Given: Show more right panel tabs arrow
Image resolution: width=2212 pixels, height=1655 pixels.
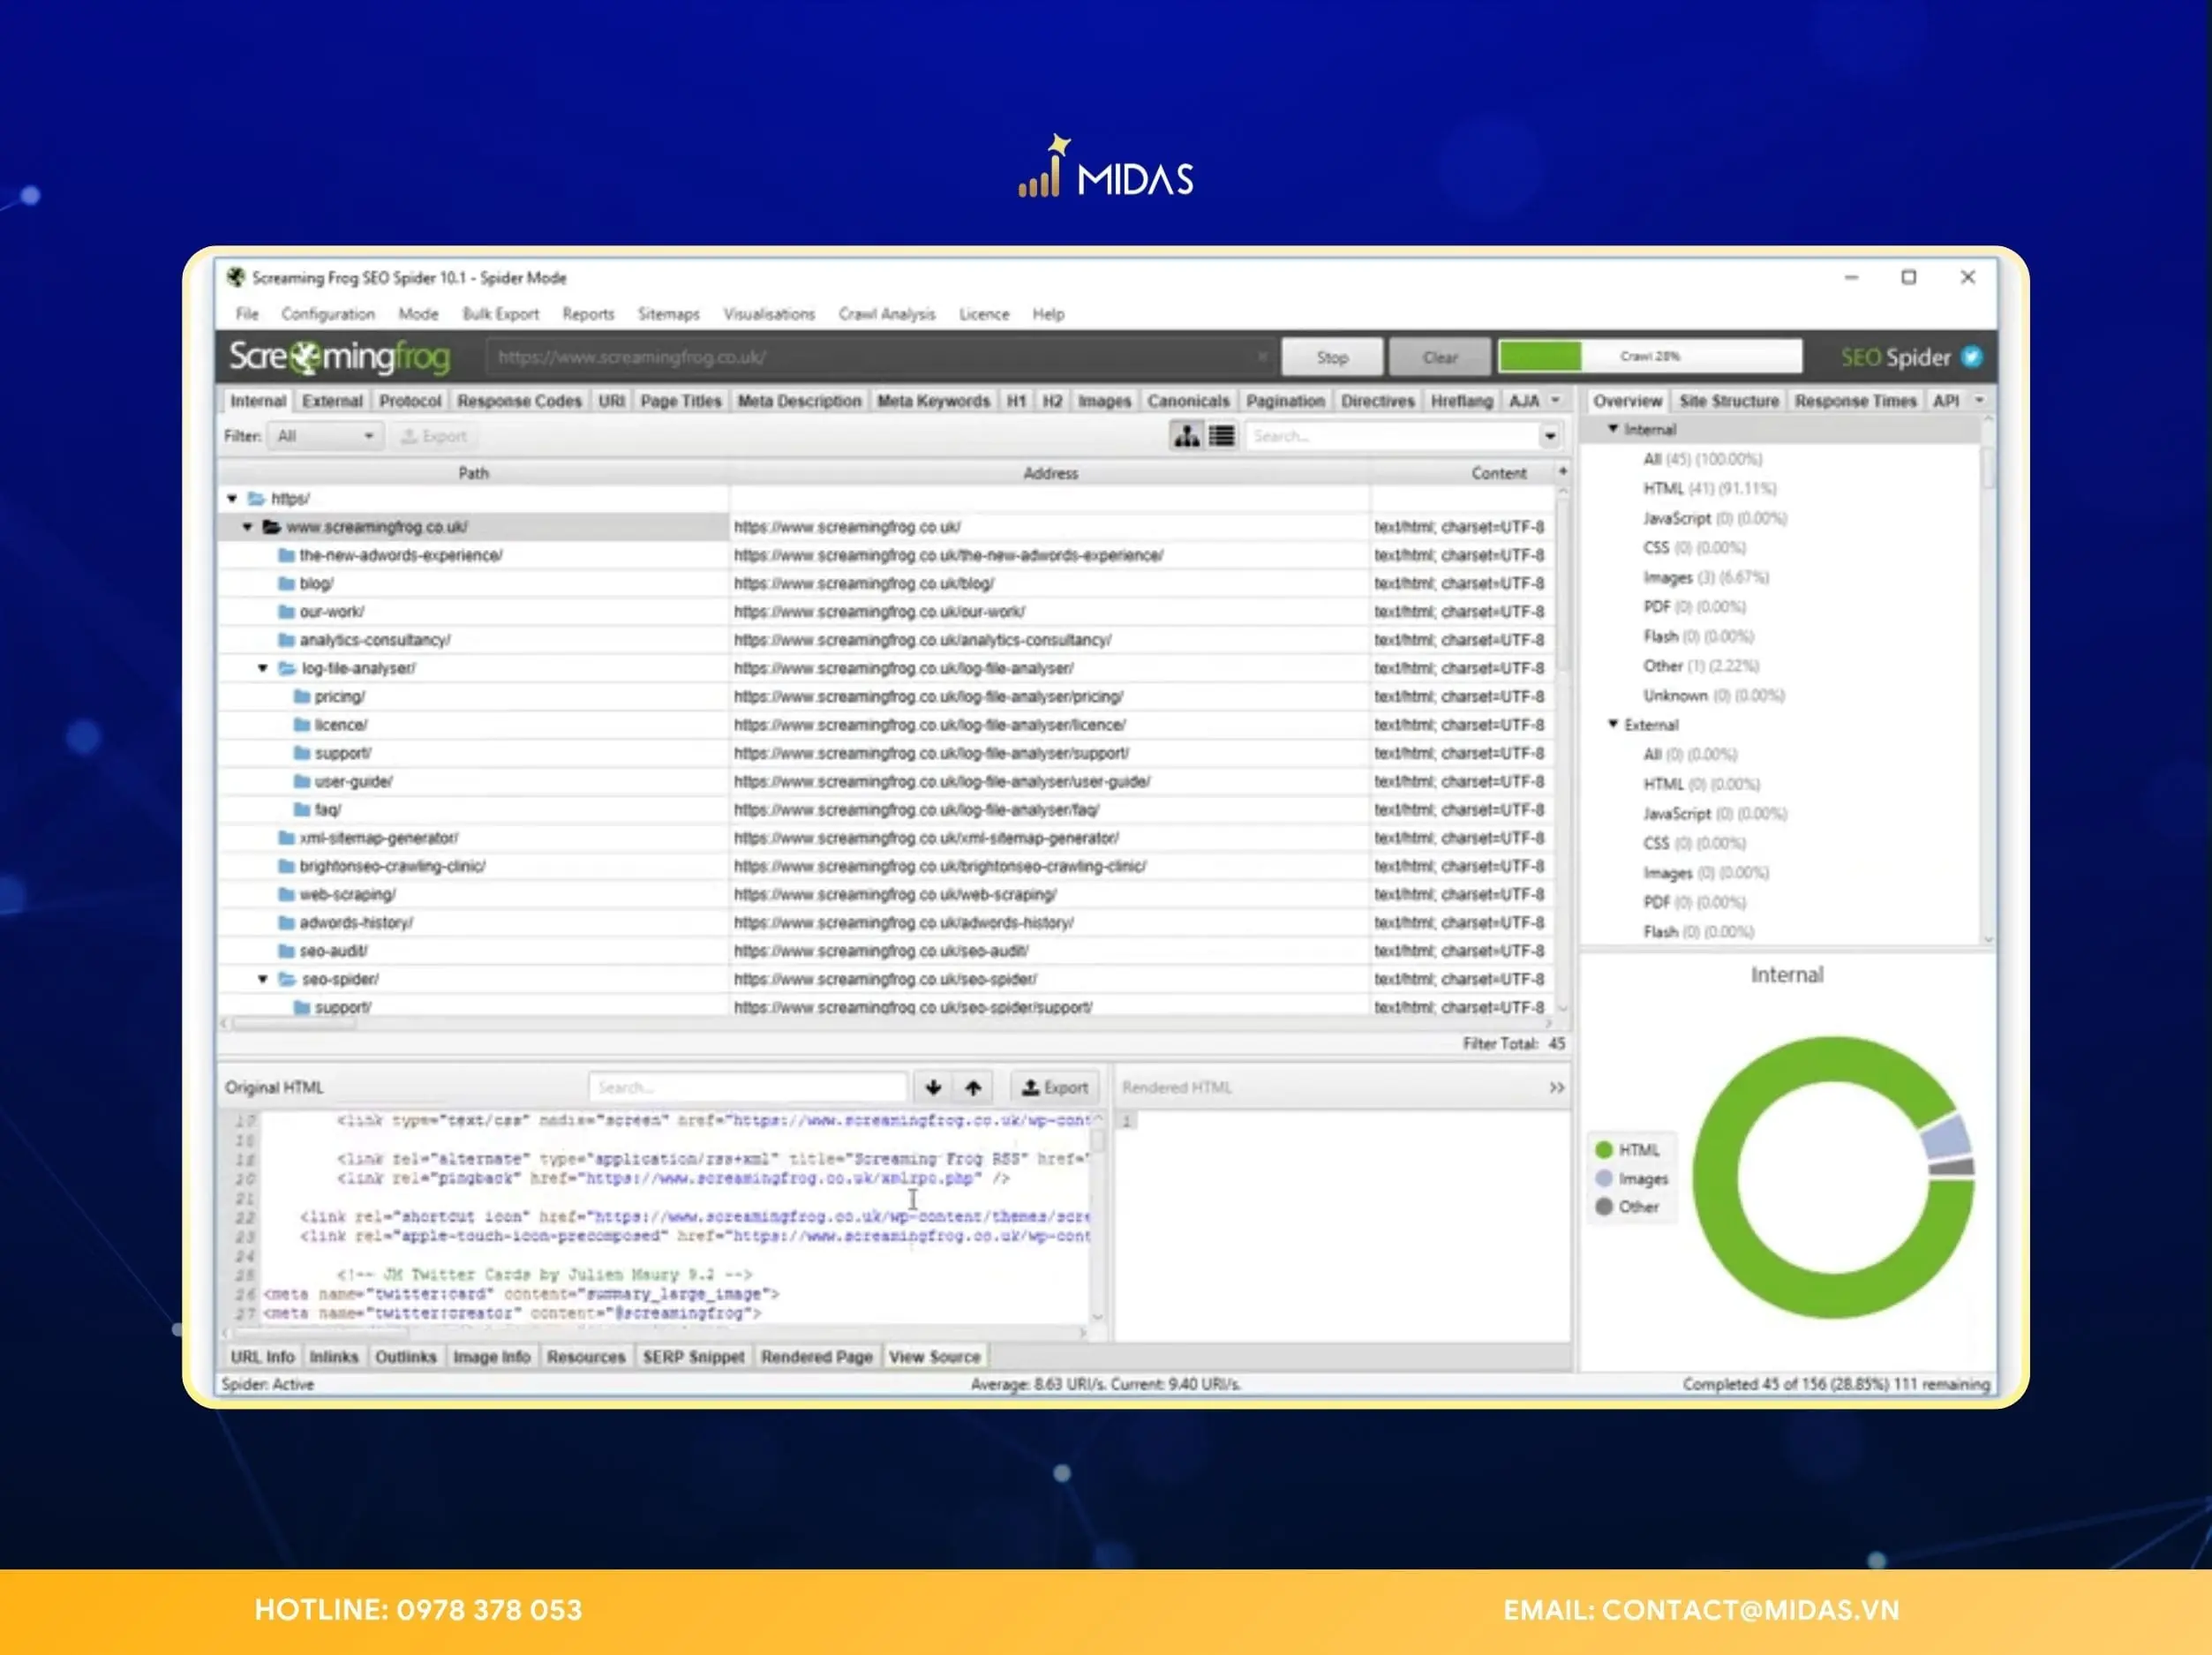Looking at the screenshot, I should 1978,400.
